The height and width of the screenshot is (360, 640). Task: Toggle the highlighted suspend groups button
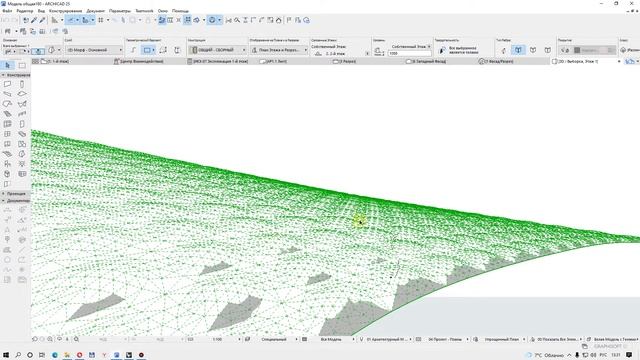[187, 20]
